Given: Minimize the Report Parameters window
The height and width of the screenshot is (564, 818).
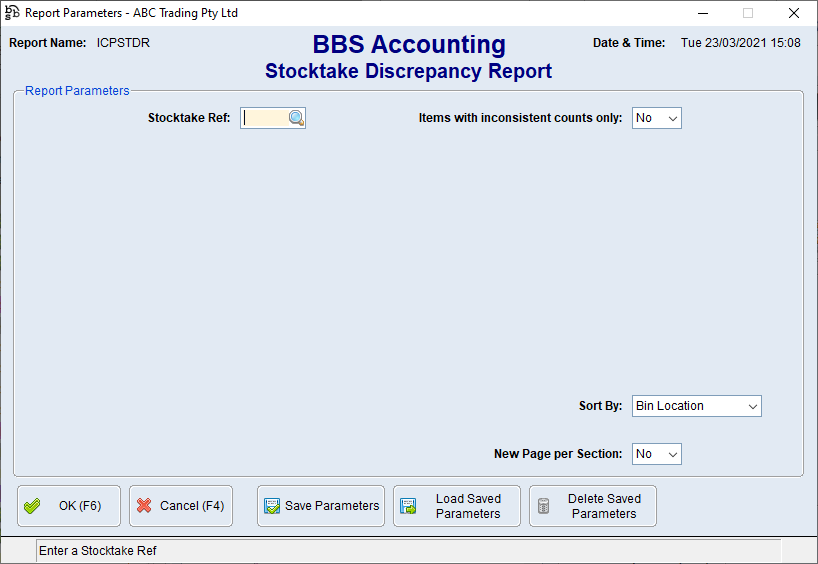Looking at the screenshot, I should [x=703, y=13].
